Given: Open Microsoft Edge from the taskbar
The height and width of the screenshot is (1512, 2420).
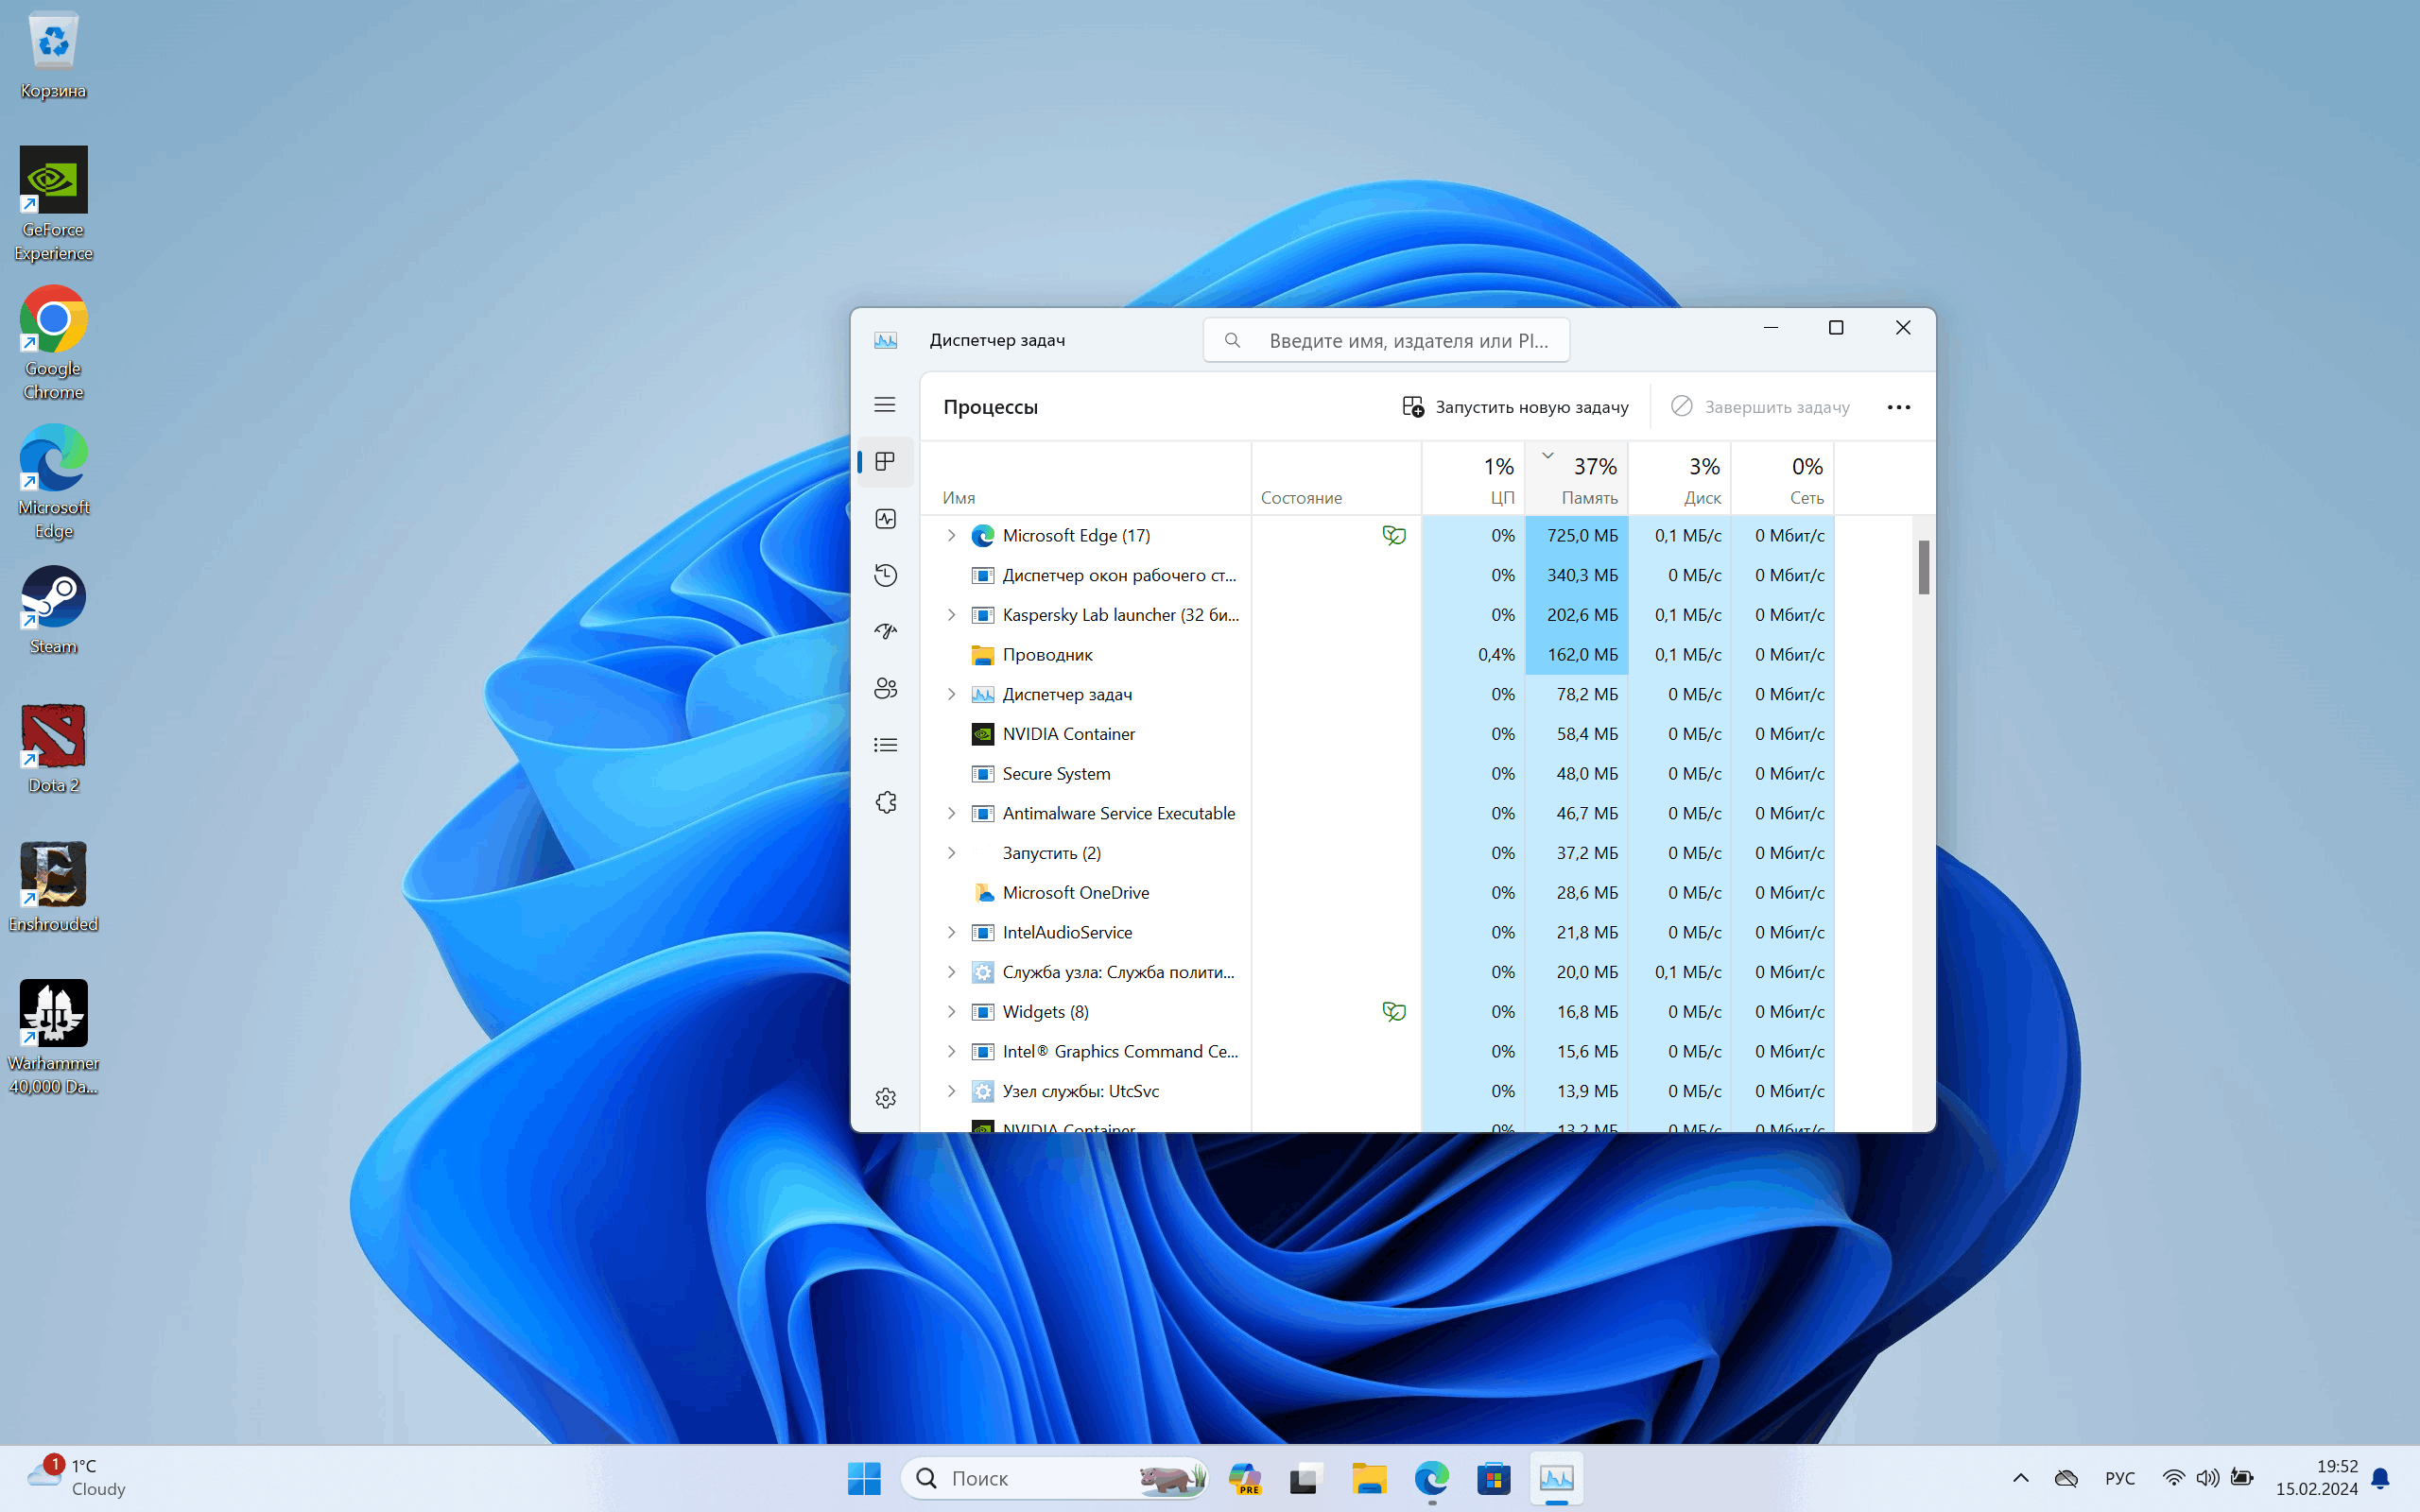Looking at the screenshot, I should [x=1431, y=1478].
